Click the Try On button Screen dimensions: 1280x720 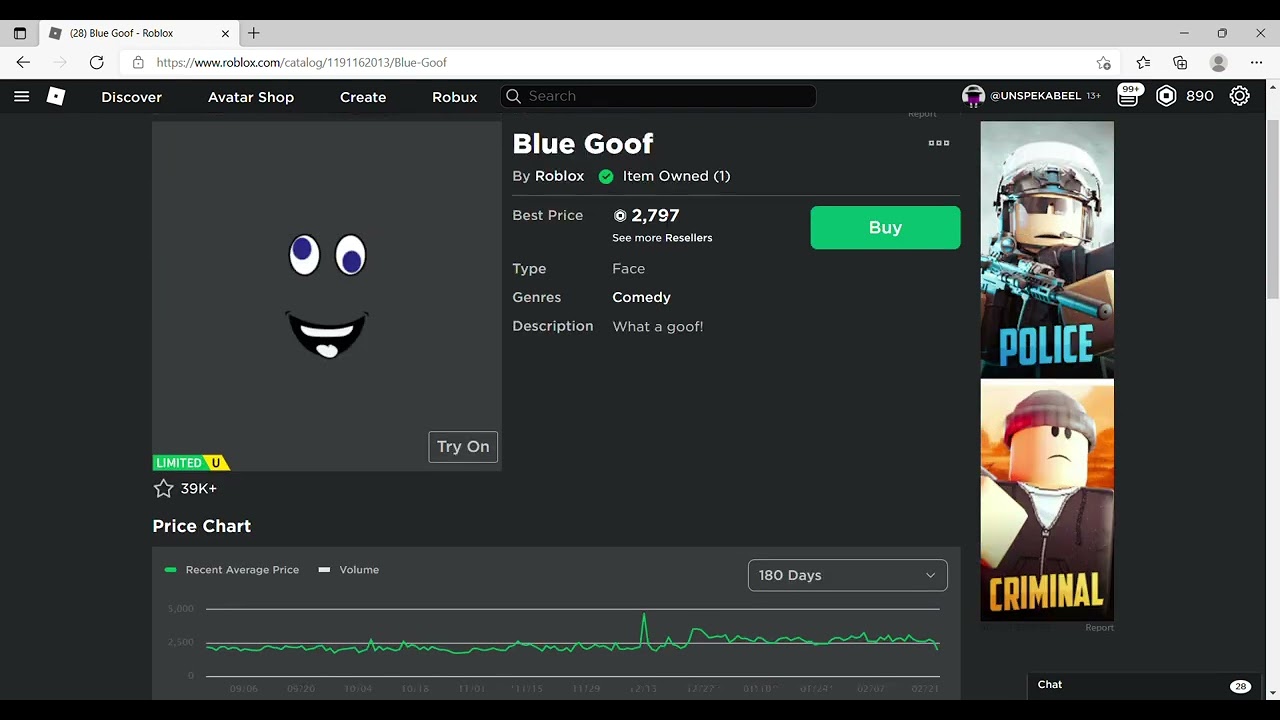pos(463,447)
